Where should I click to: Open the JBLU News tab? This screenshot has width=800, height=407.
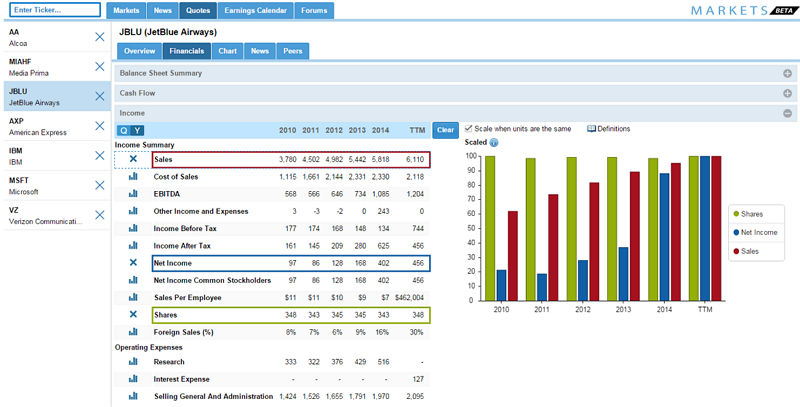(x=260, y=51)
